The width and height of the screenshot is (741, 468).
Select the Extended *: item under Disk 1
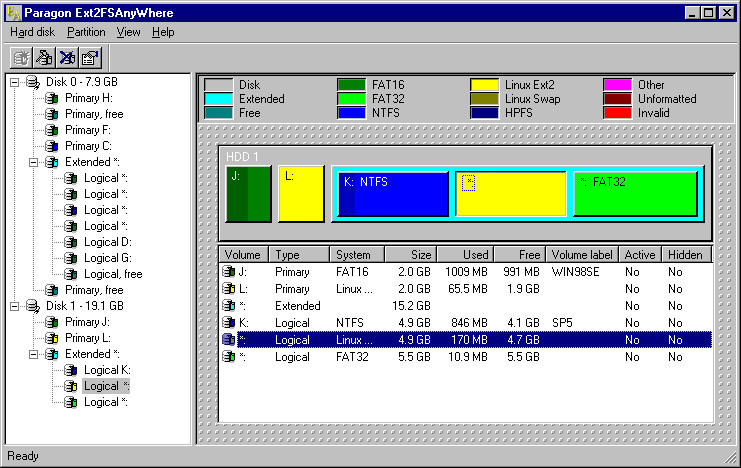click(x=92, y=354)
